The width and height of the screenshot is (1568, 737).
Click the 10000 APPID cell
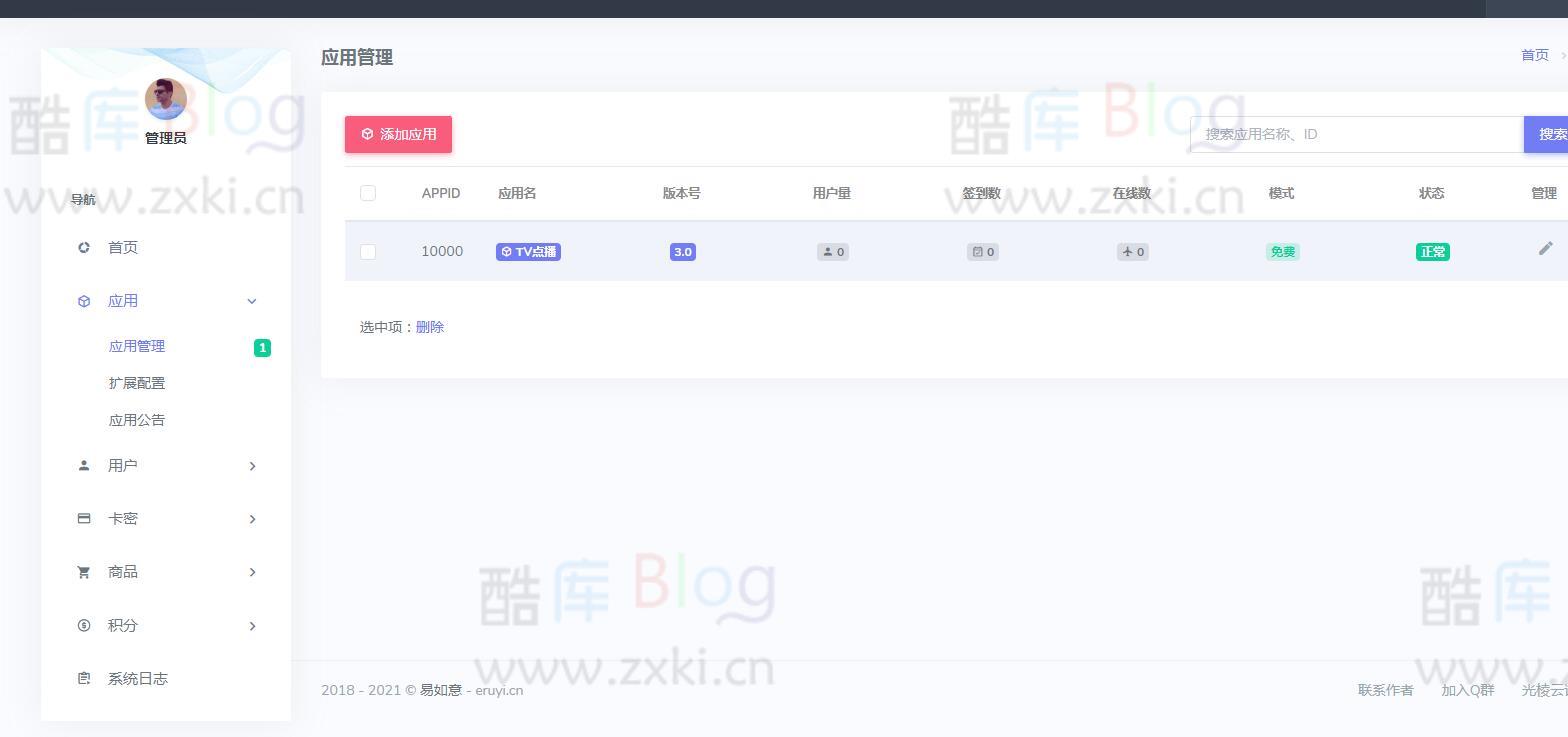pyautogui.click(x=442, y=251)
